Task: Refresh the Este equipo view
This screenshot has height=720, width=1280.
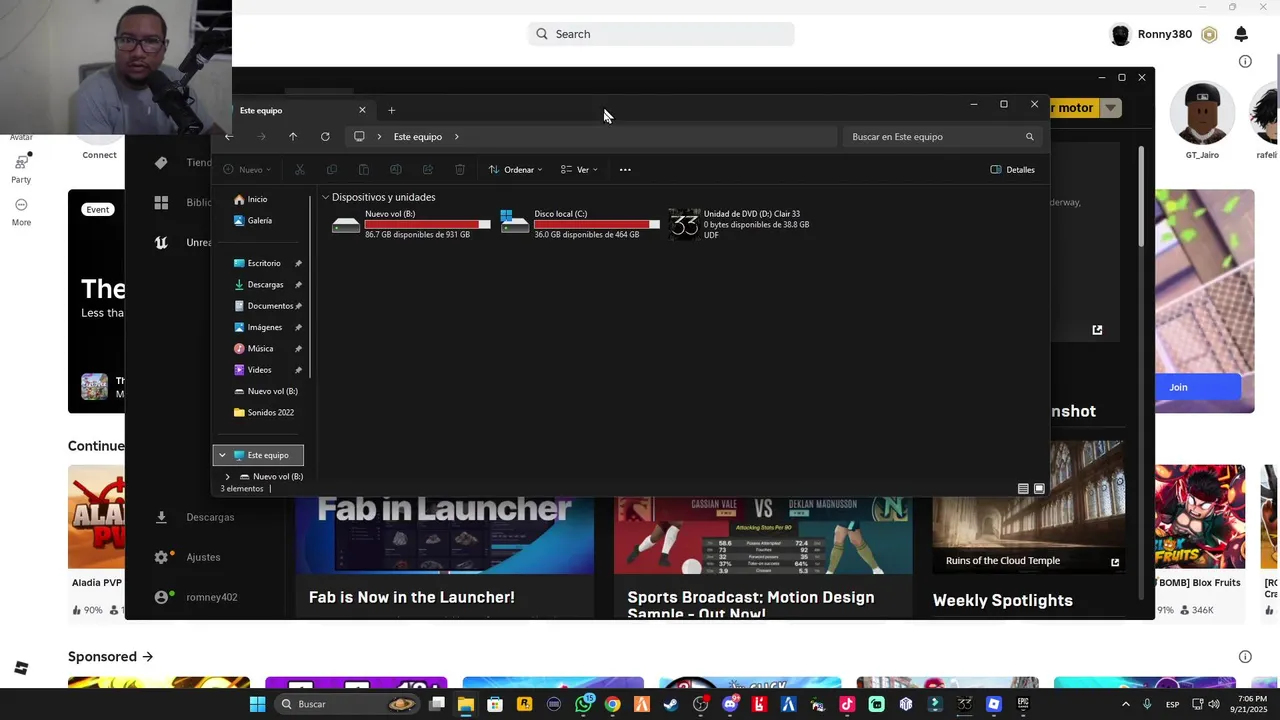Action: coord(325,137)
